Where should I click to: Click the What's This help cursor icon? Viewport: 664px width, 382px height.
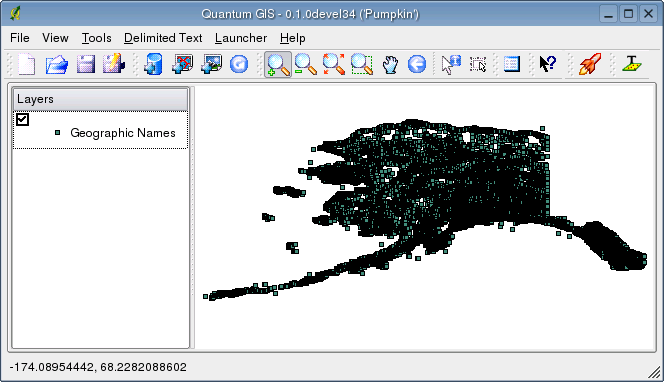tap(547, 64)
